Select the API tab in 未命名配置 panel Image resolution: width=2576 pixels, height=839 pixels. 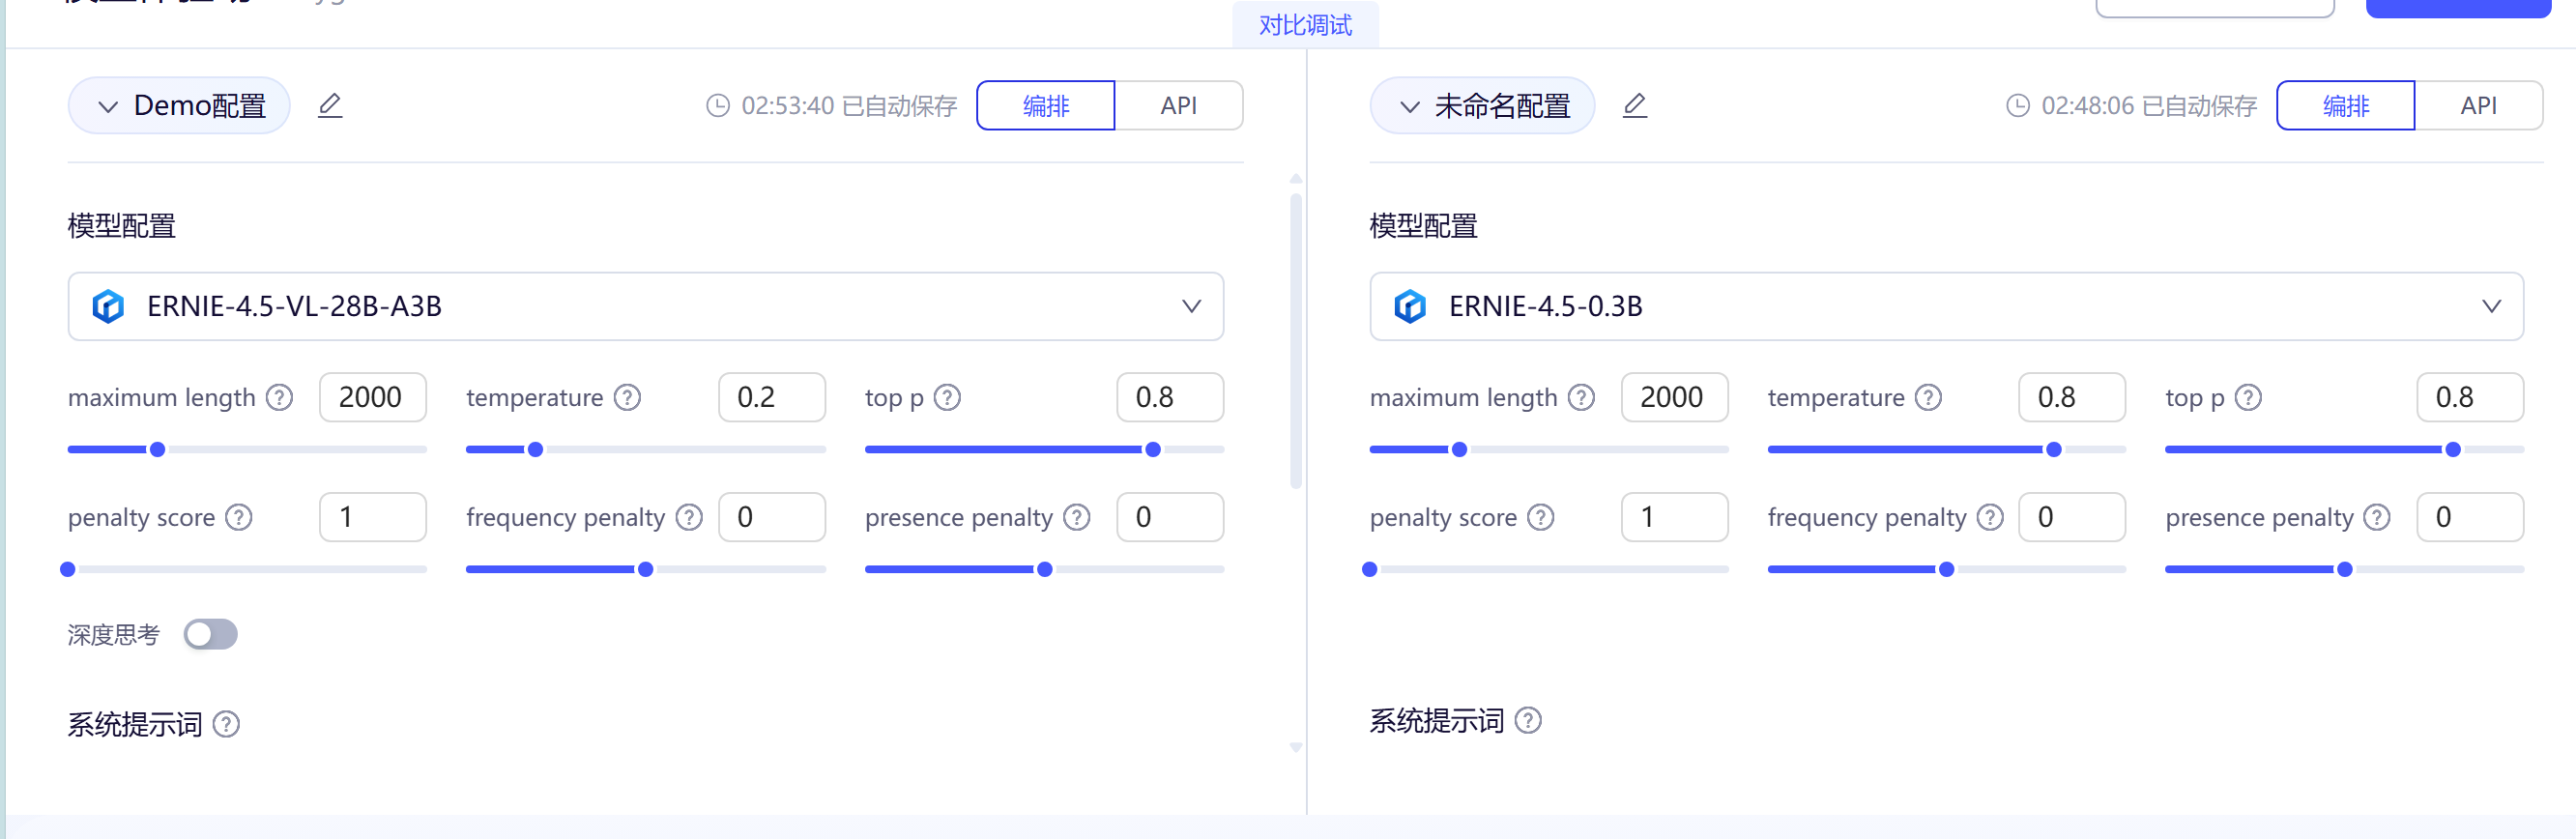pyautogui.click(x=2479, y=106)
